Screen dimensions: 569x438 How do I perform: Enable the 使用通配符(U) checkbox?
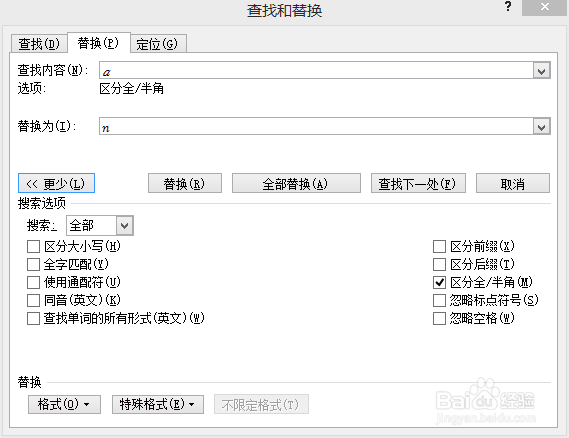coord(33,282)
